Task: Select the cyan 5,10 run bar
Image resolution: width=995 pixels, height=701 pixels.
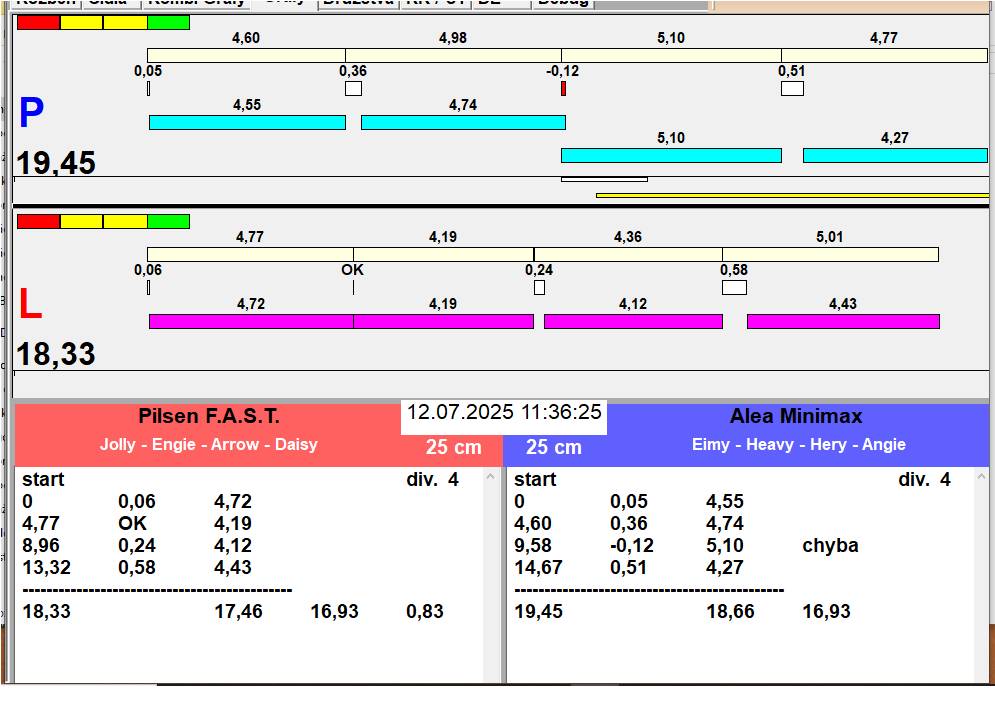Action: coord(671,155)
